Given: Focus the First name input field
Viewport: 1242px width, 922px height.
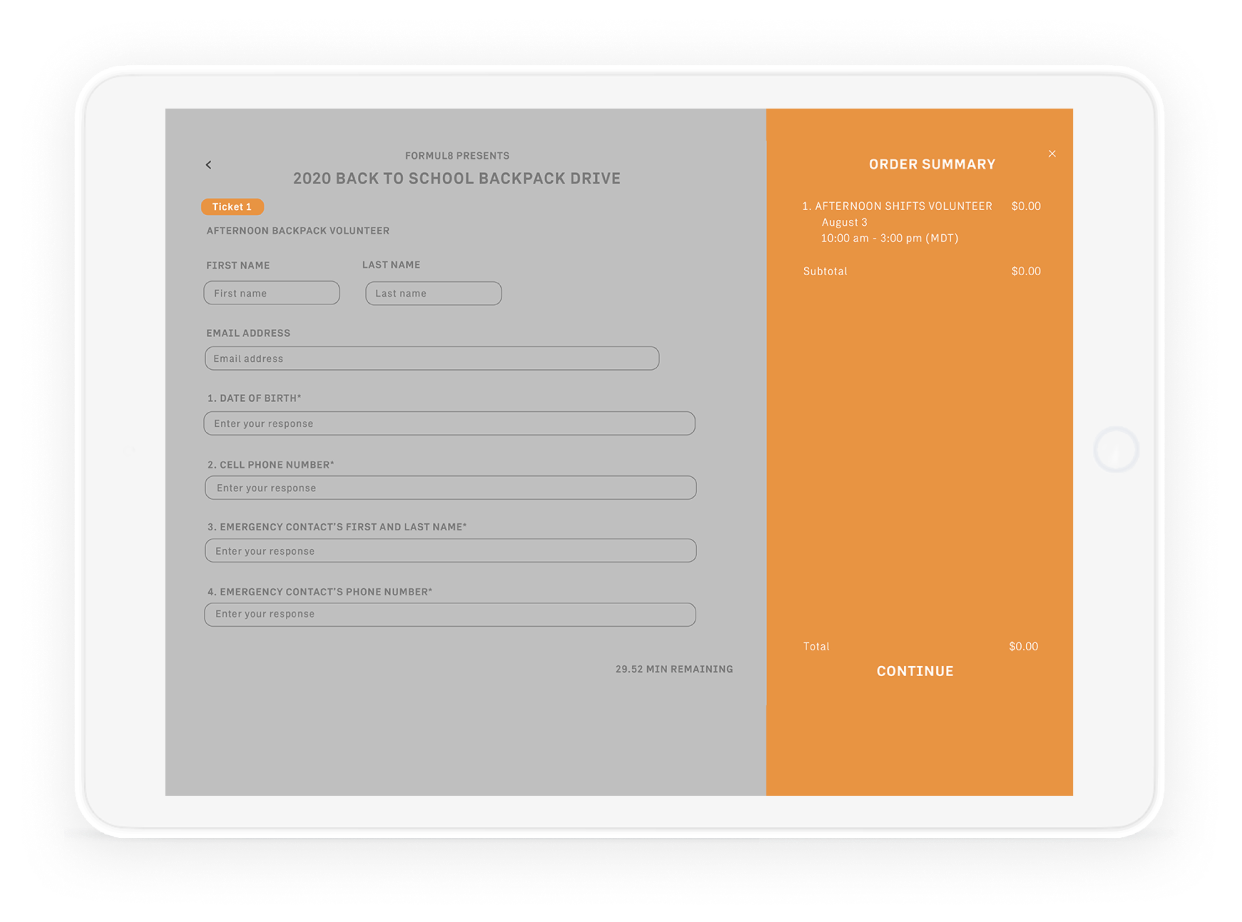Looking at the screenshot, I should click(x=272, y=293).
